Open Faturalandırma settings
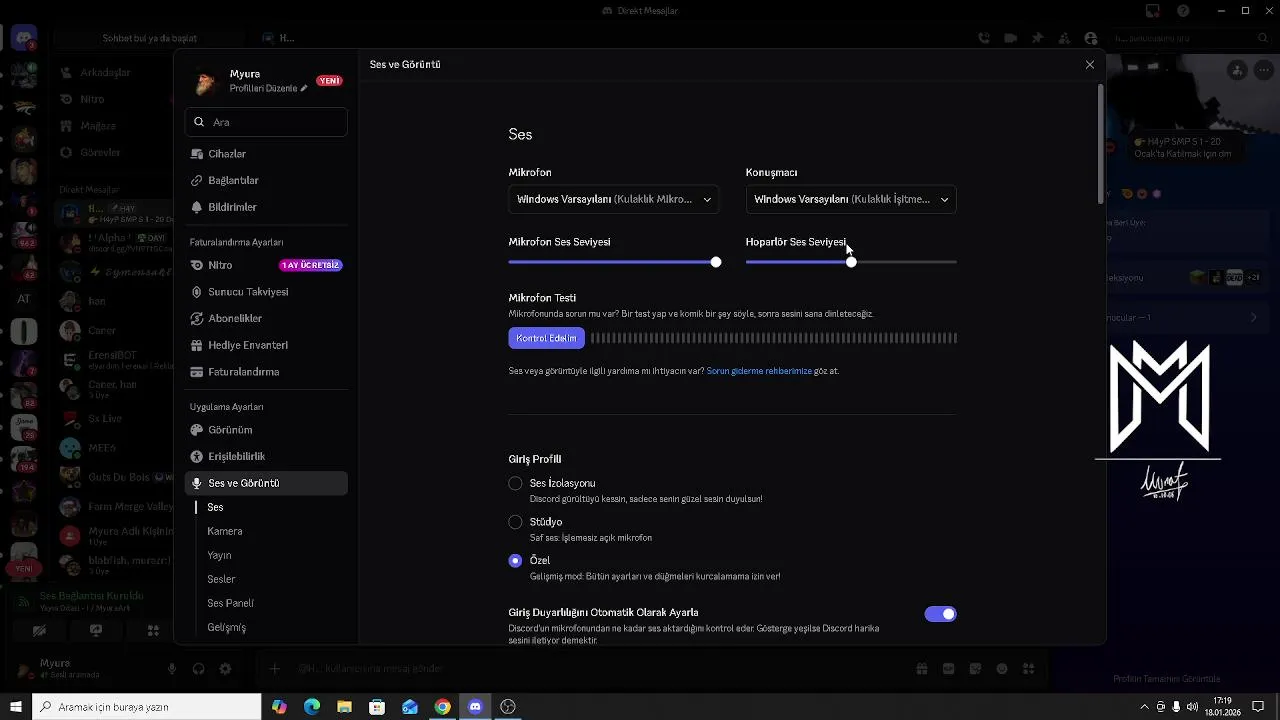1280x720 pixels. [266, 372]
